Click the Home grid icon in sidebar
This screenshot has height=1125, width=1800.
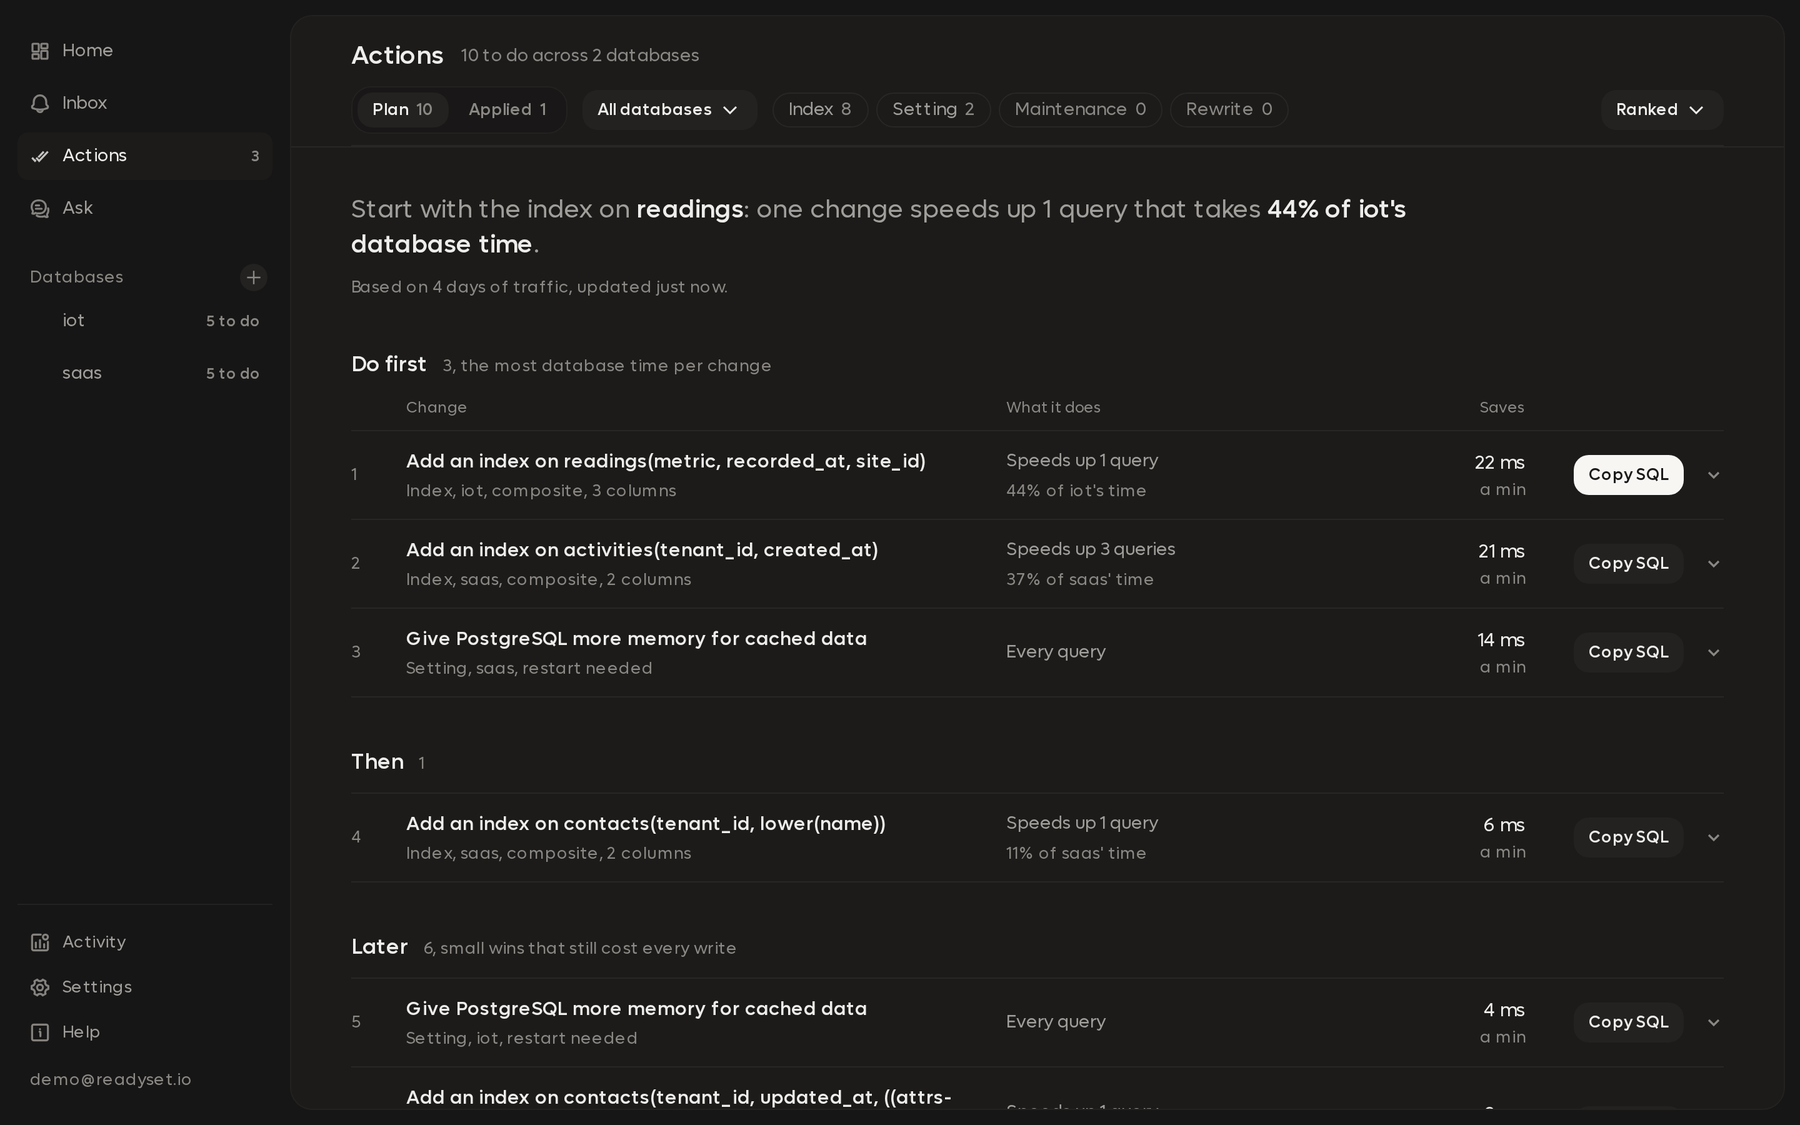(40, 51)
